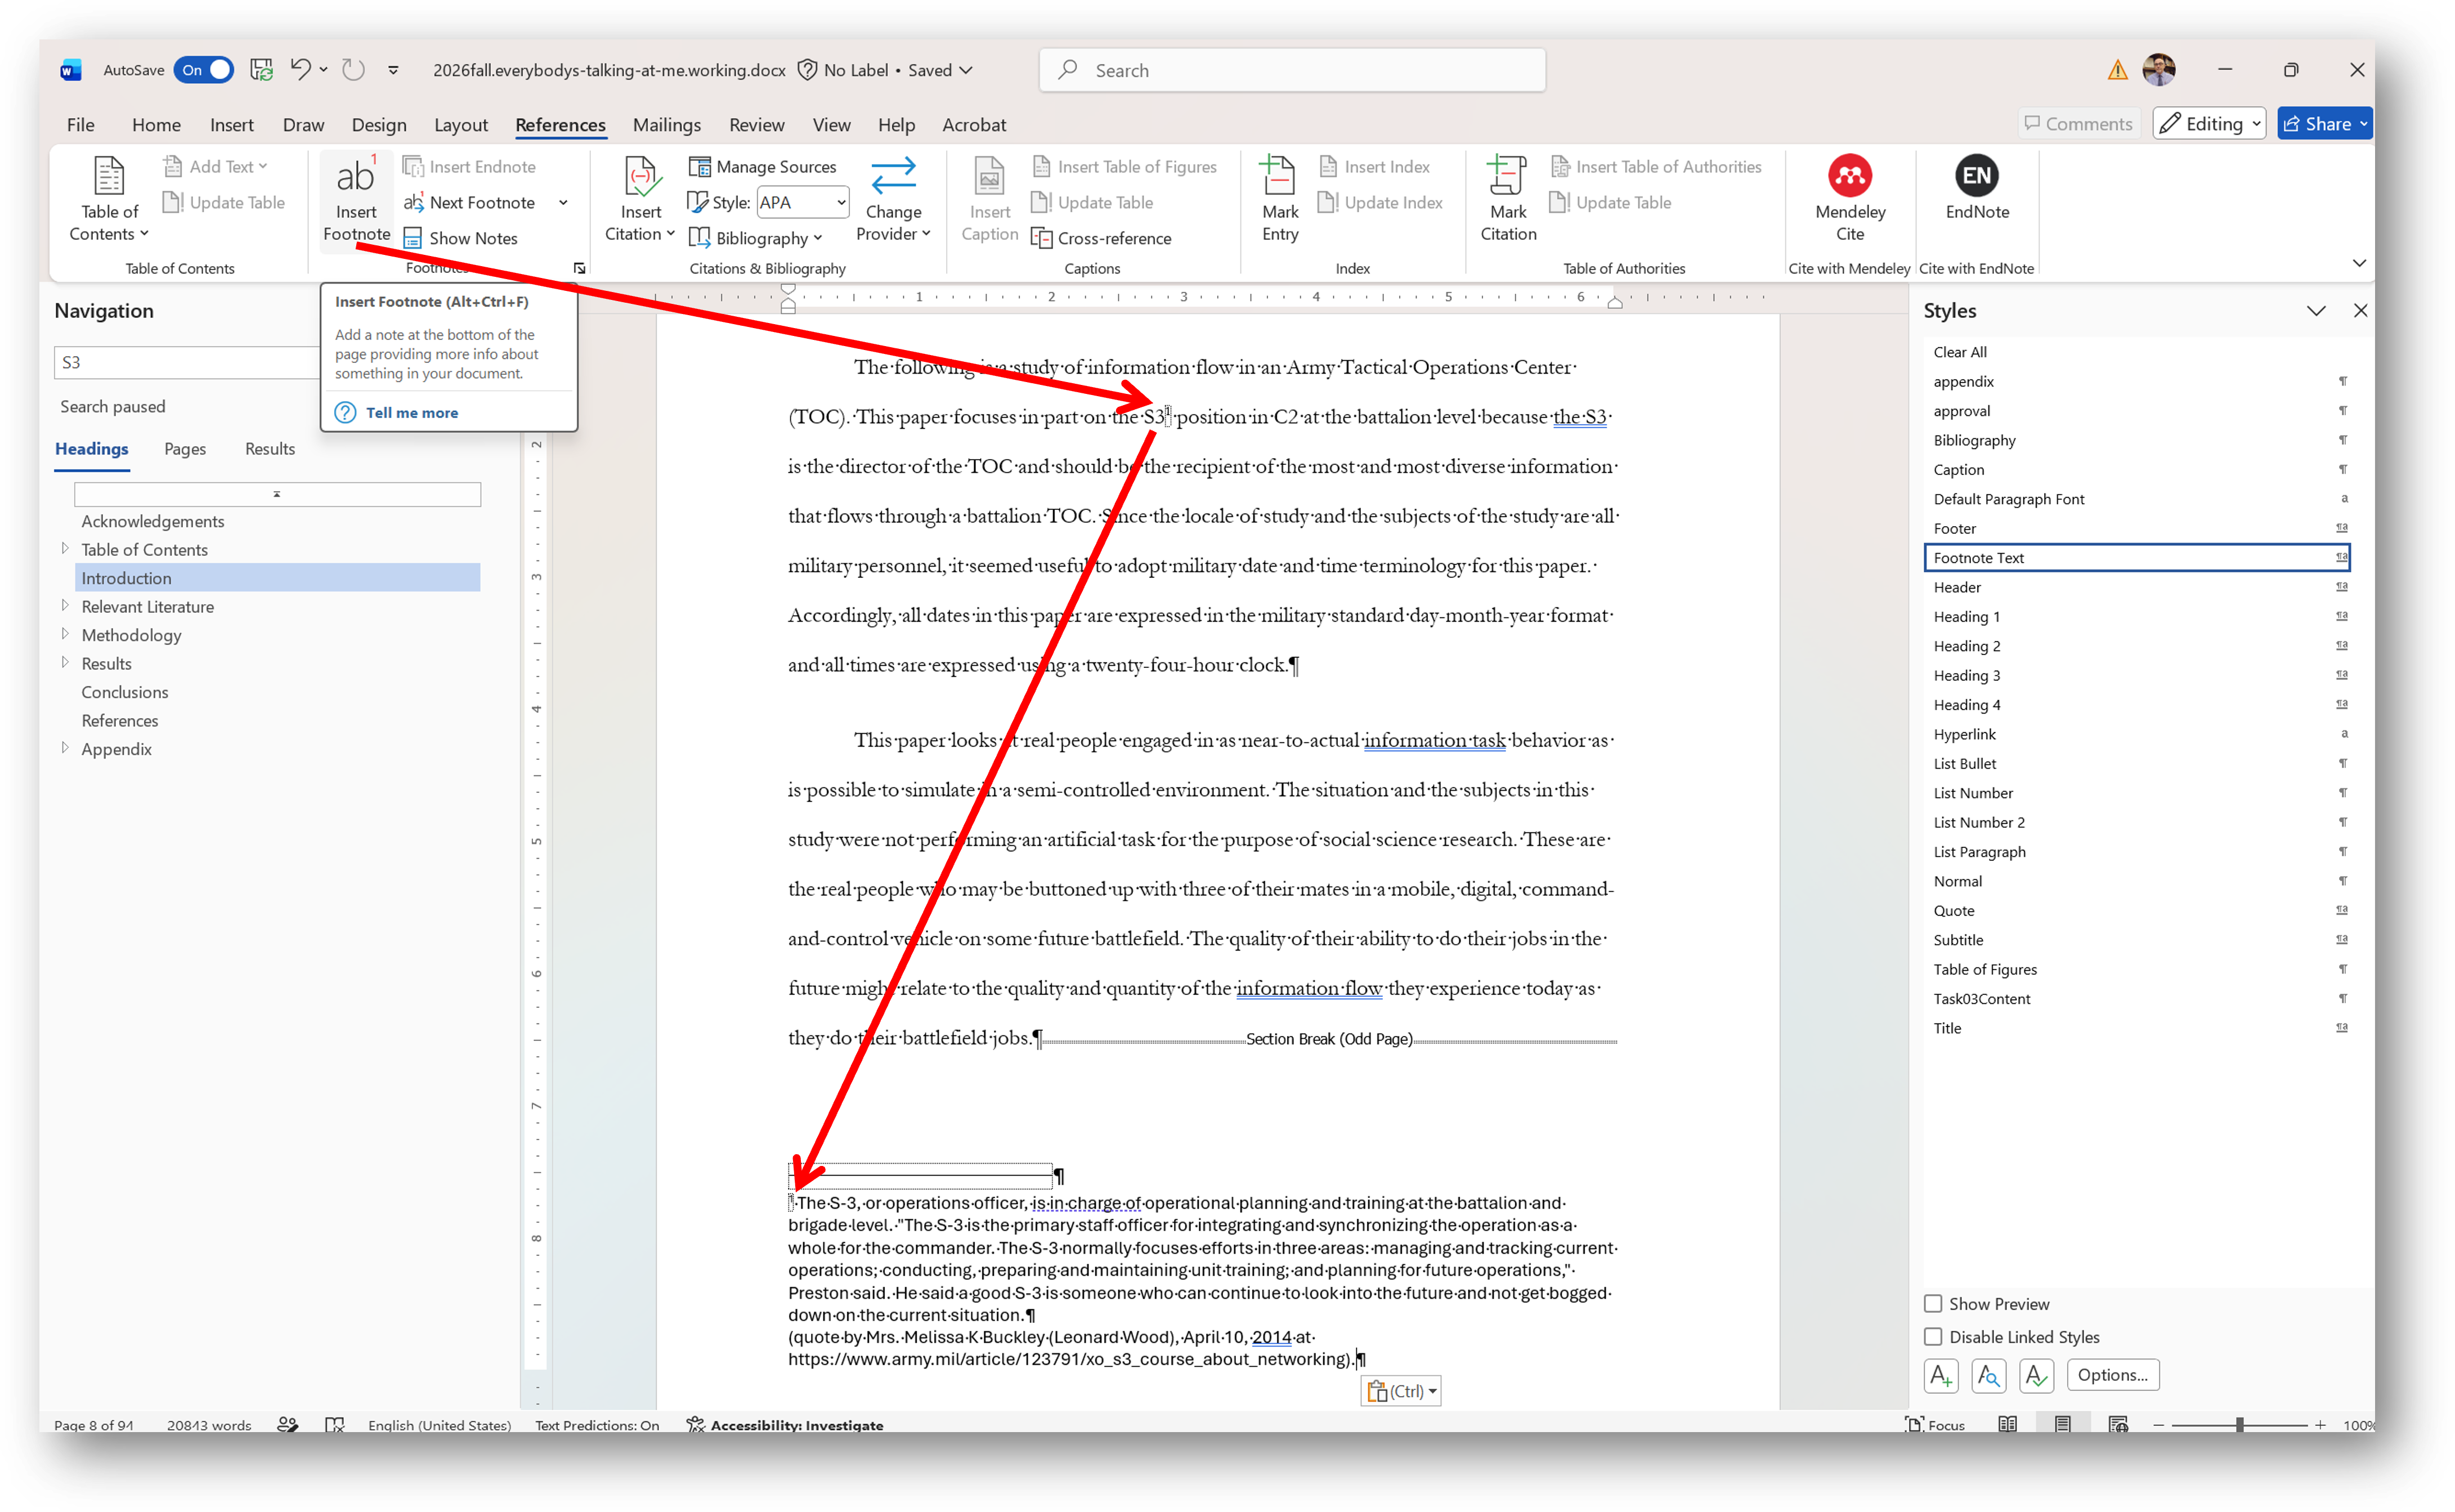Click the New Style button in Styles pane
This screenshot has width=2455, height=1512.
pyautogui.click(x=1940, y=1375)
